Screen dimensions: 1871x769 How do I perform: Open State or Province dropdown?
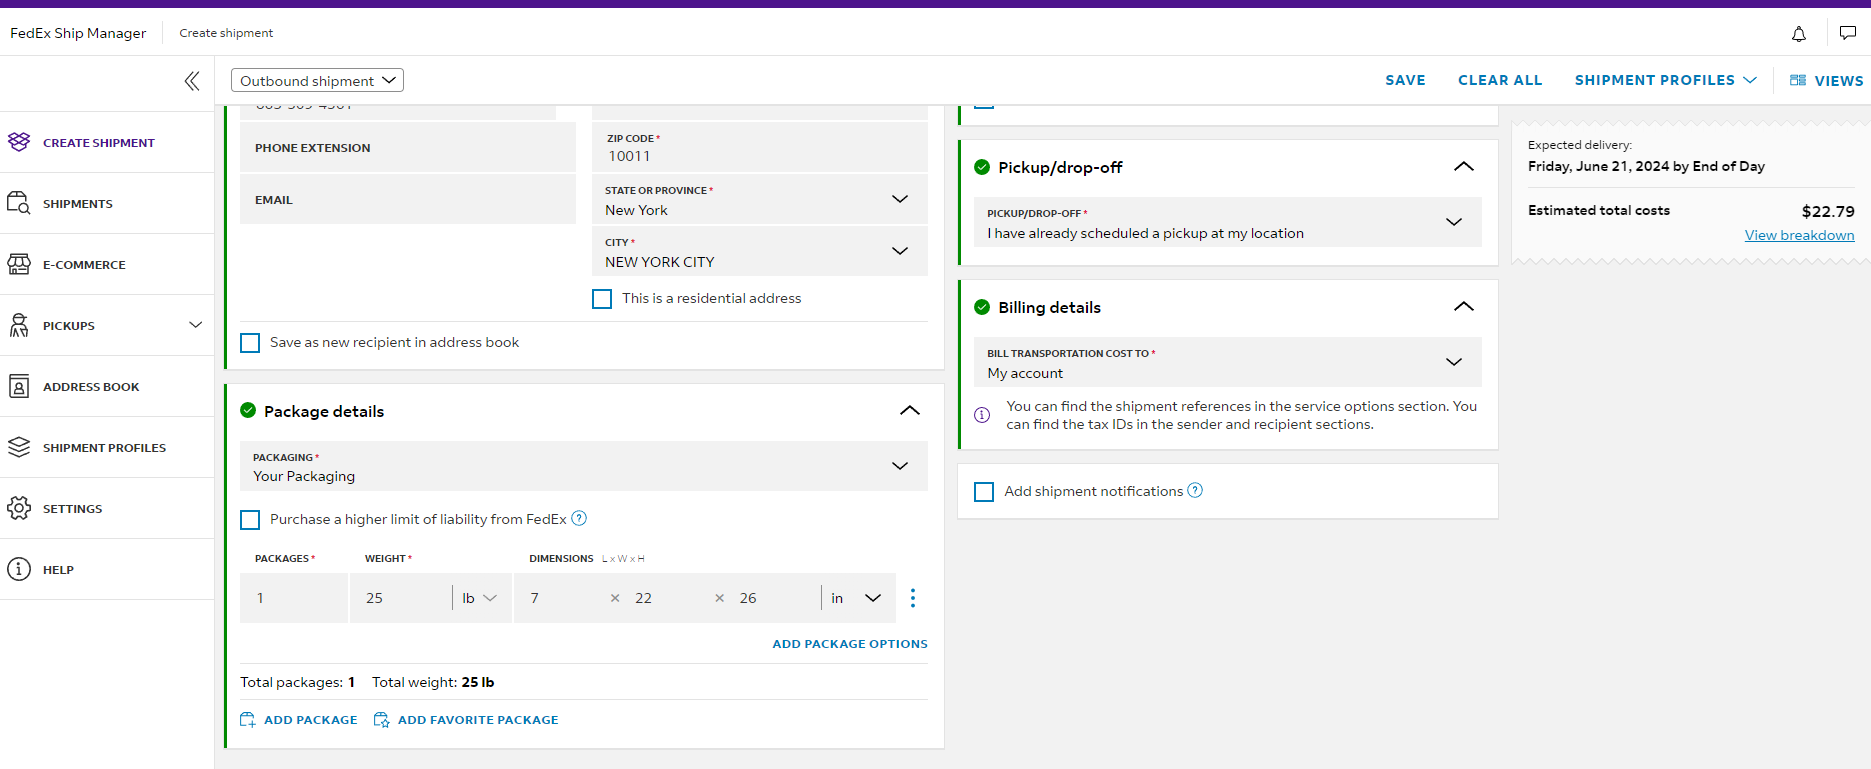[x=760, y=199]
